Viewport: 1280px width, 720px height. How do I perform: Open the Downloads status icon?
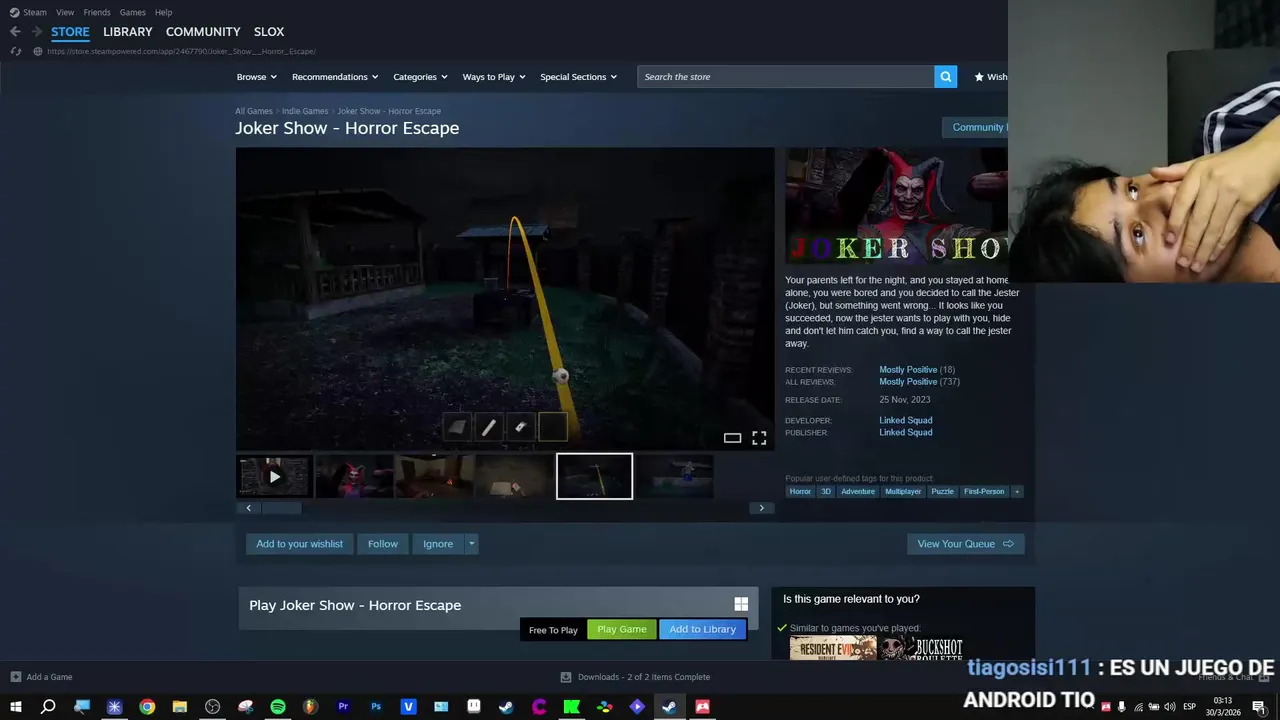pos(566,677)
